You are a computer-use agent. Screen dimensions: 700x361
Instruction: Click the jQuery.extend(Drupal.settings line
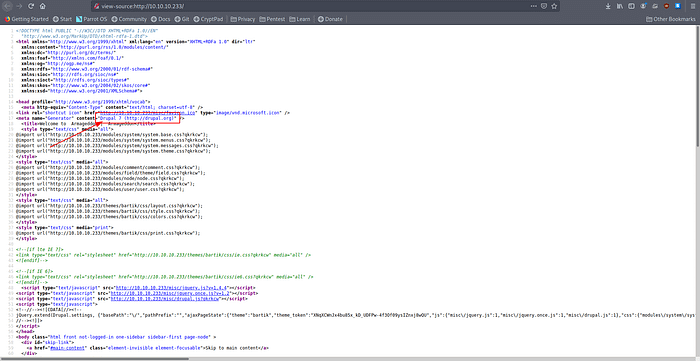tap(355, 315)
